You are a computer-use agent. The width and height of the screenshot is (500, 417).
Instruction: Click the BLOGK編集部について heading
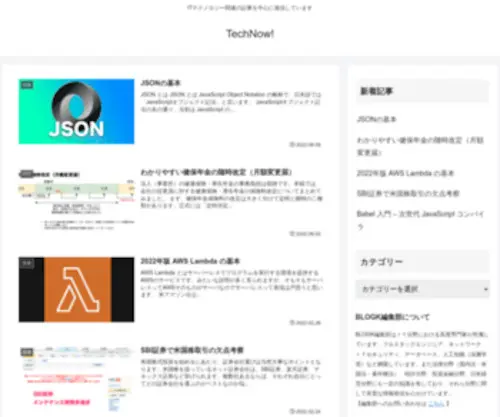pyautogui.click(x=392, y=317)
